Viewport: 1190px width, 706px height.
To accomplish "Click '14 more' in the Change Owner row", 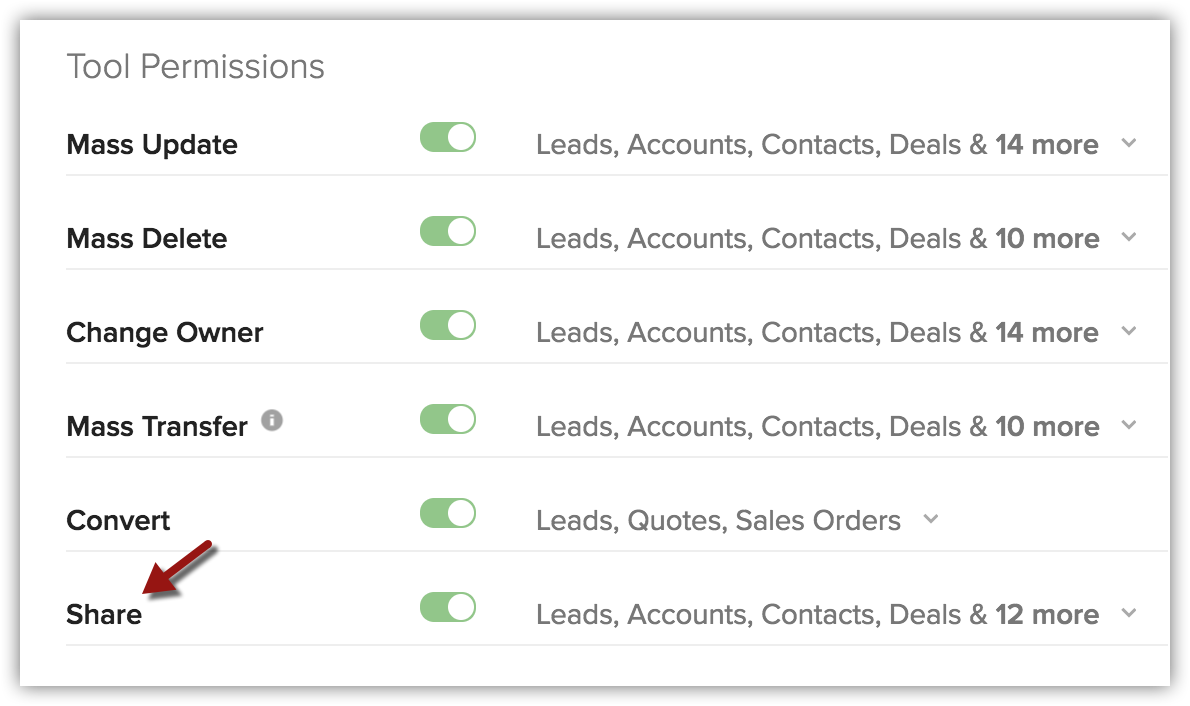I will pos(1047,333).
